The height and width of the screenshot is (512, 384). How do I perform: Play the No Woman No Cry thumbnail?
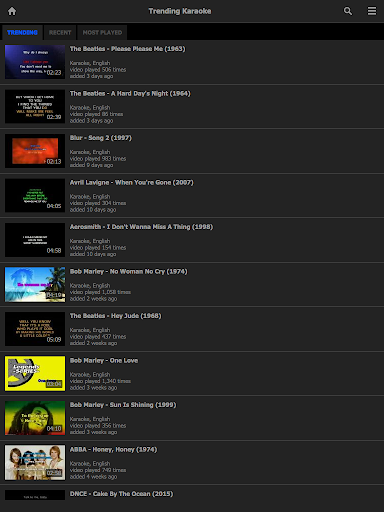pos(35,284)
